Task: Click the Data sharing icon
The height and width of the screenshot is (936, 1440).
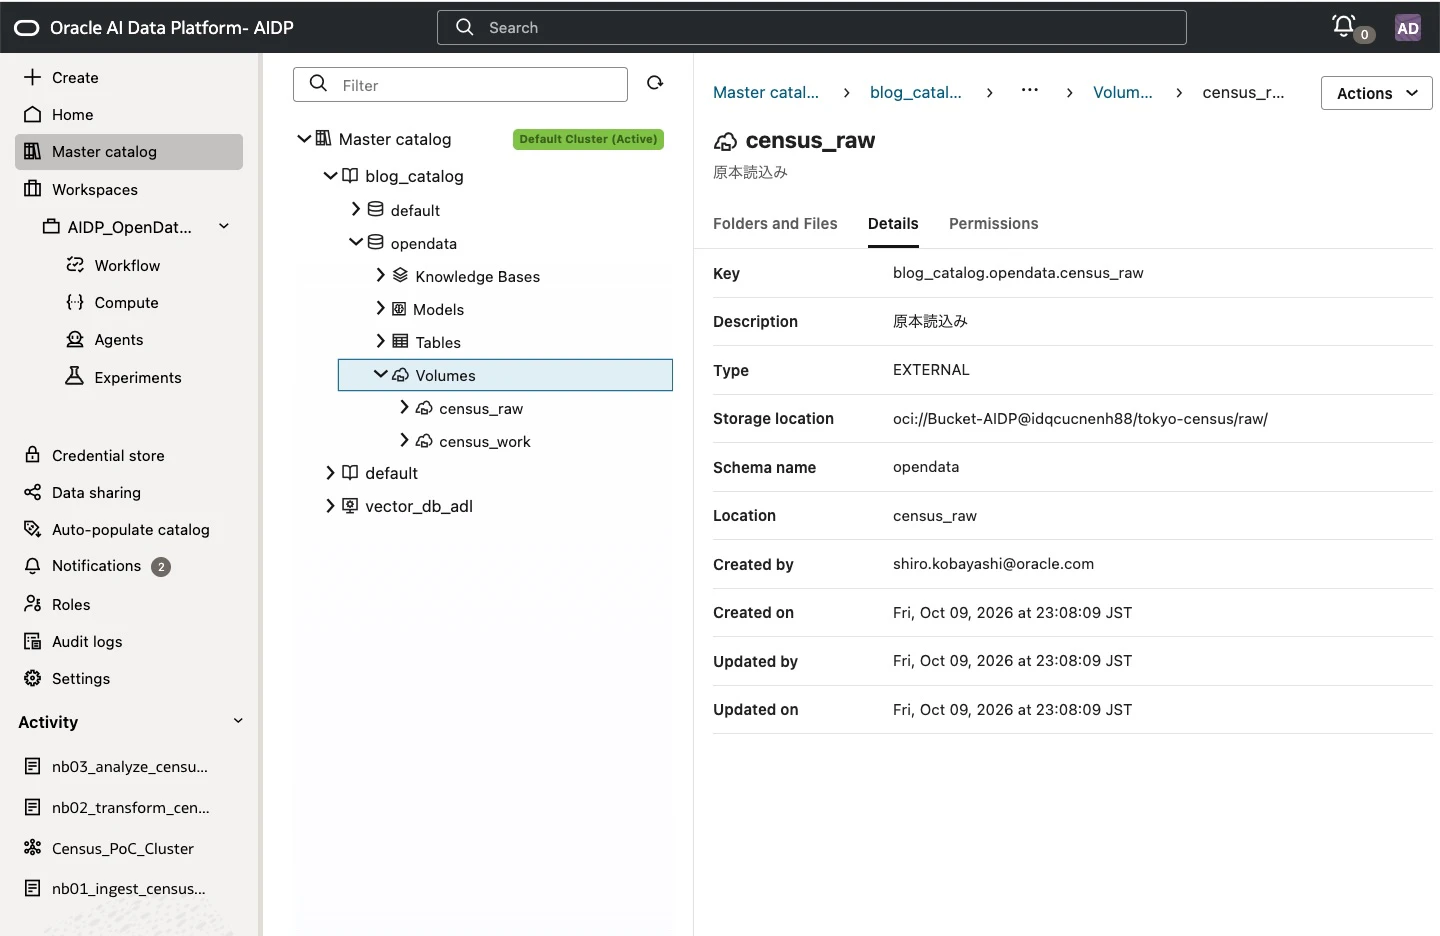Action: [33, 492]
